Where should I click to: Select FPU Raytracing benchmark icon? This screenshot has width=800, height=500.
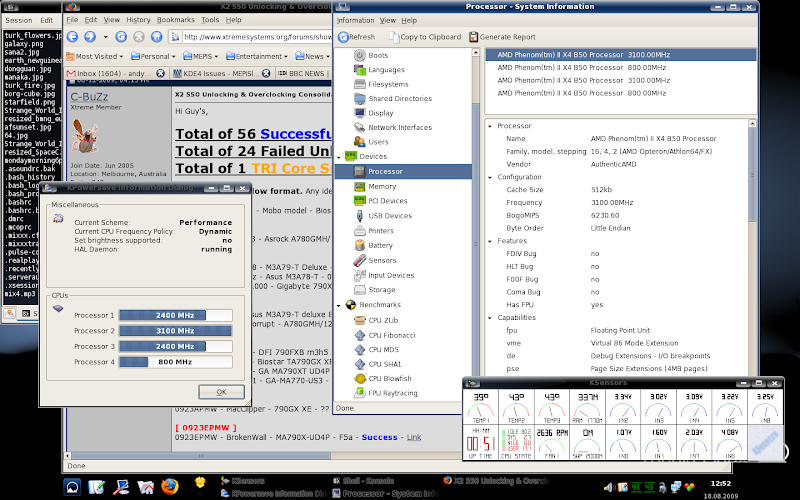tap(360, 393)
